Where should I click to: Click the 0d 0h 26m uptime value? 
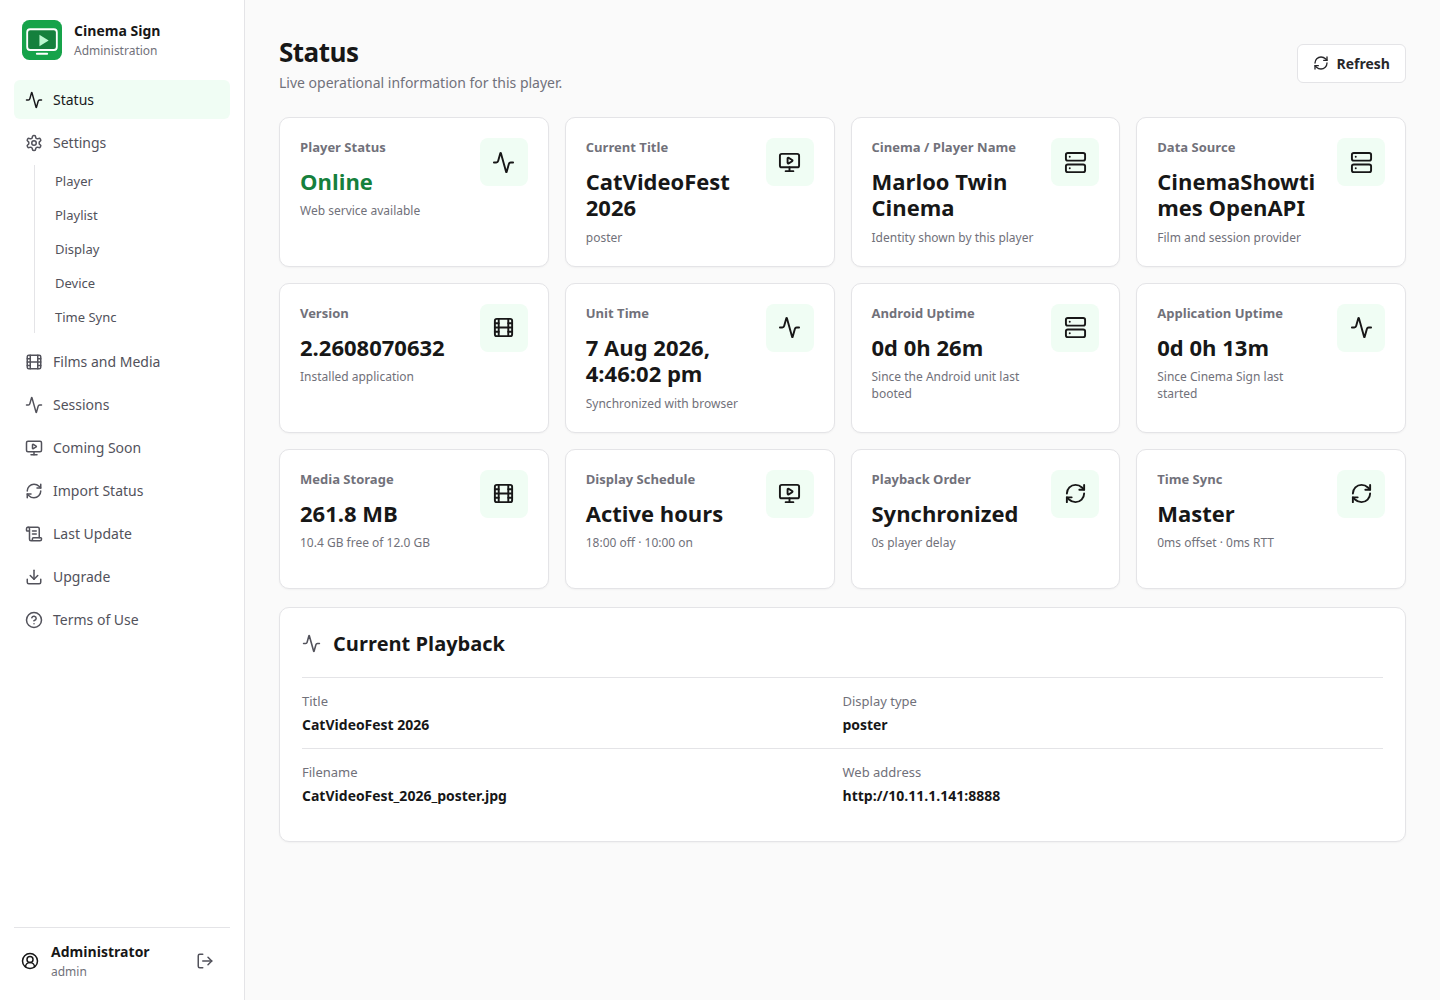[x=927, y=348]
